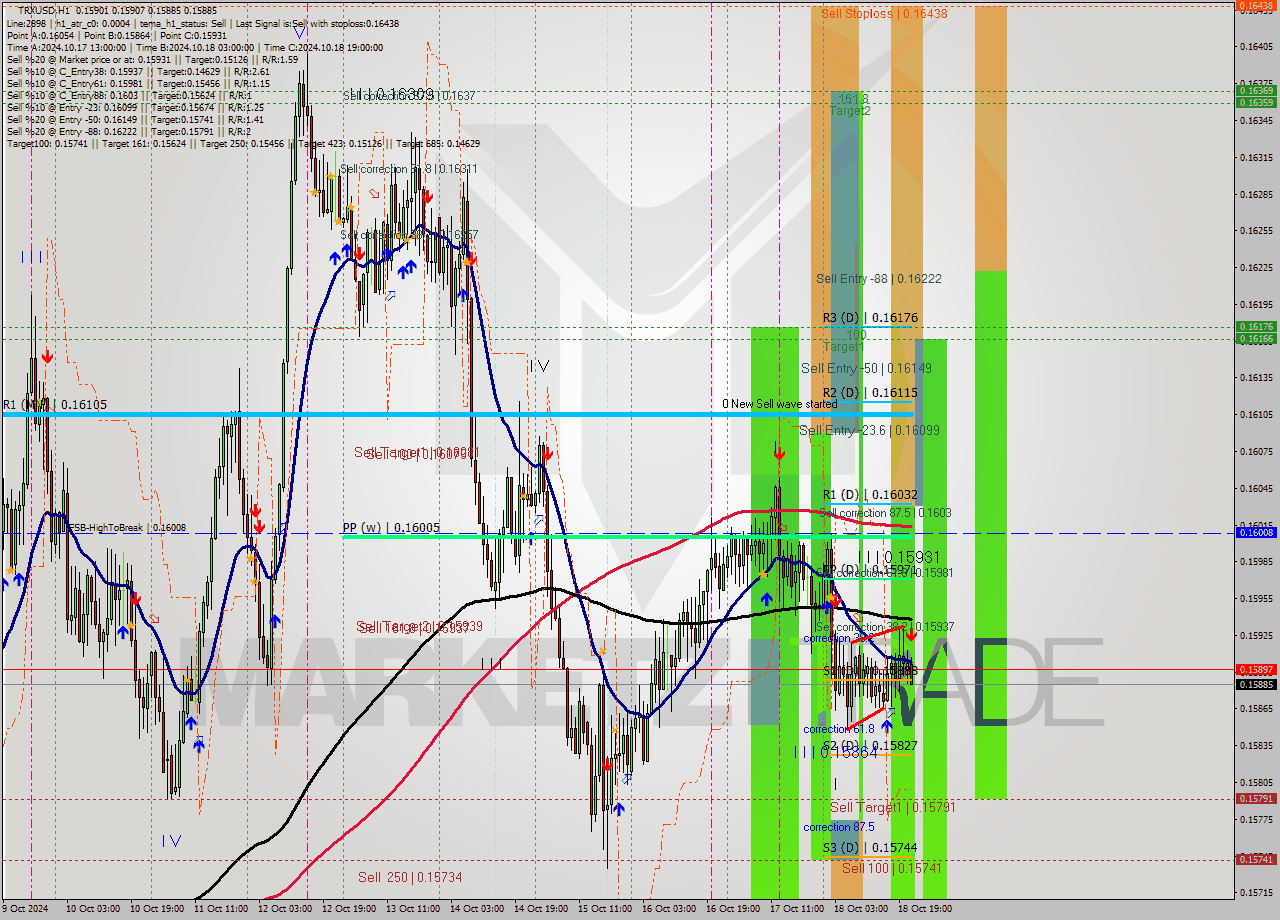Click the 'R1 (D) | 0.16032' pivot label
The width and height of the screenshot is (1280, 920).
click(870, 495)
